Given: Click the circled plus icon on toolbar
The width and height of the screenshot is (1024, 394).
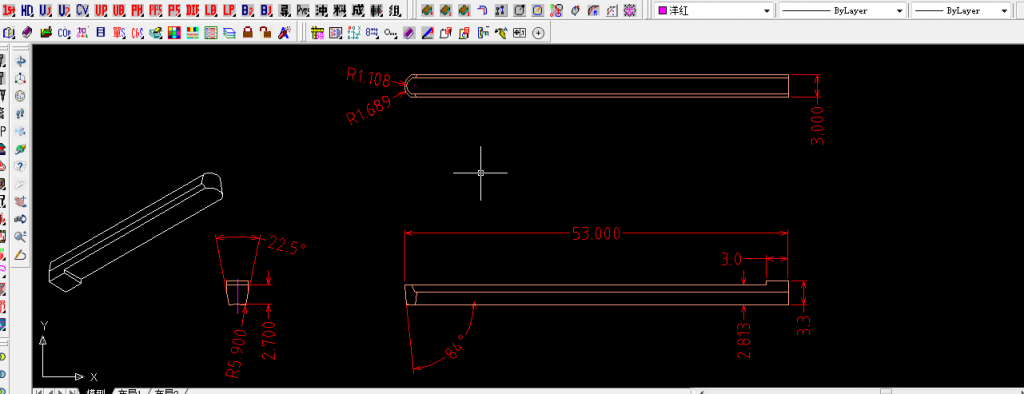Looking at the screenshot, I should (538, 33).
